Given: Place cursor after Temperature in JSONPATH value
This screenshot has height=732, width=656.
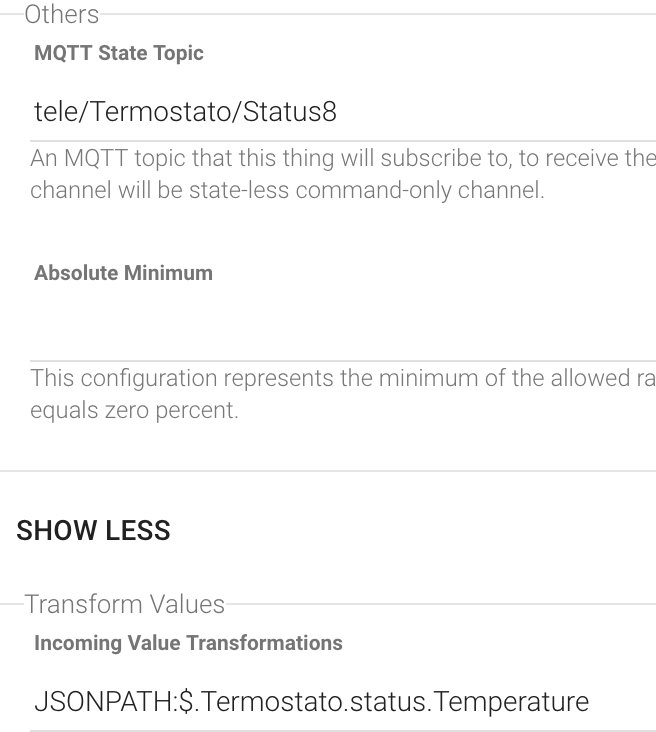Looking at the screenshot, I should [x=590, y=701].
